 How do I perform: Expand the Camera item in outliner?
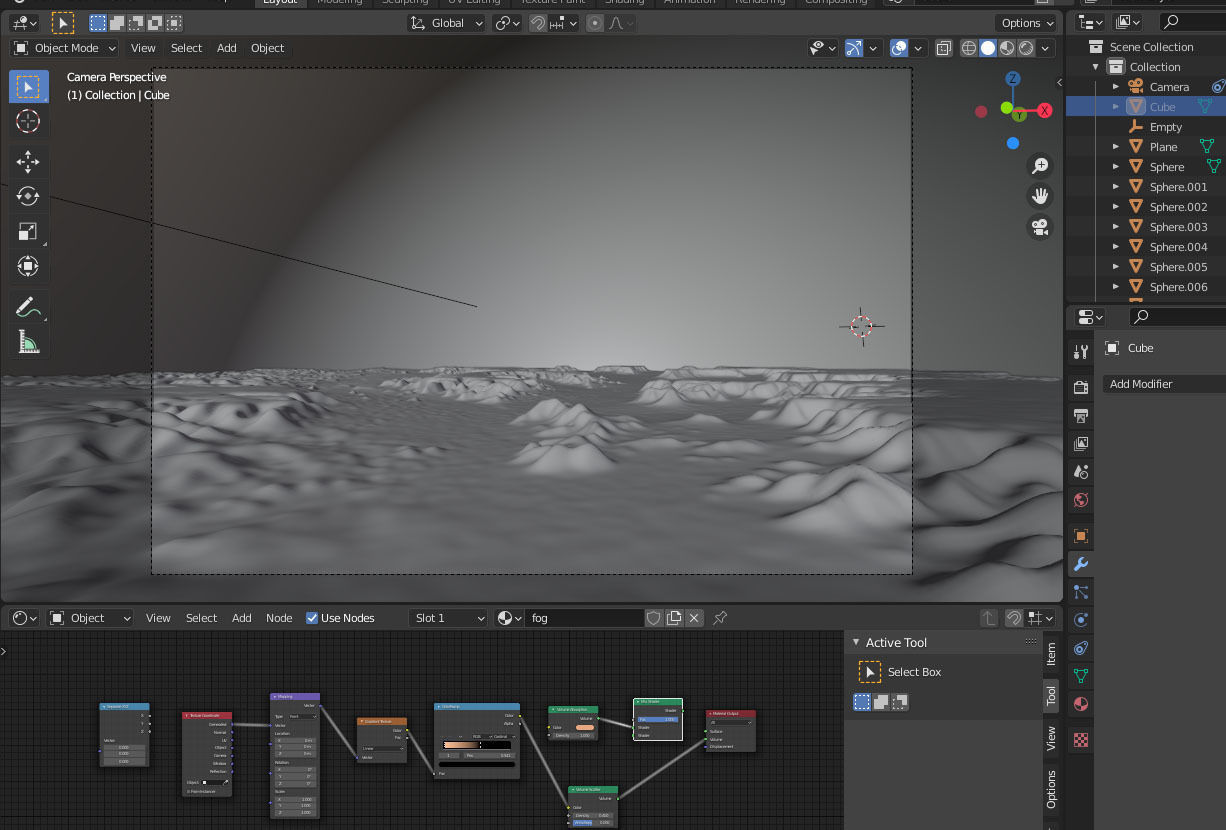click(x=1116, y=87)
